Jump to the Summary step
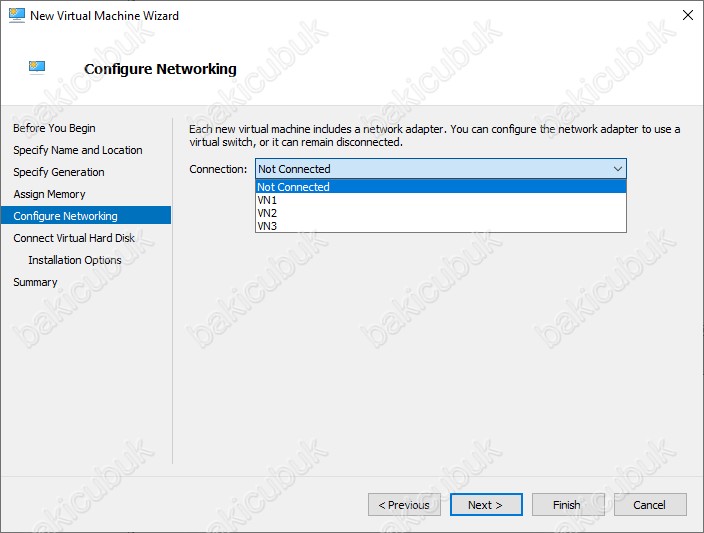 point(35,282)
